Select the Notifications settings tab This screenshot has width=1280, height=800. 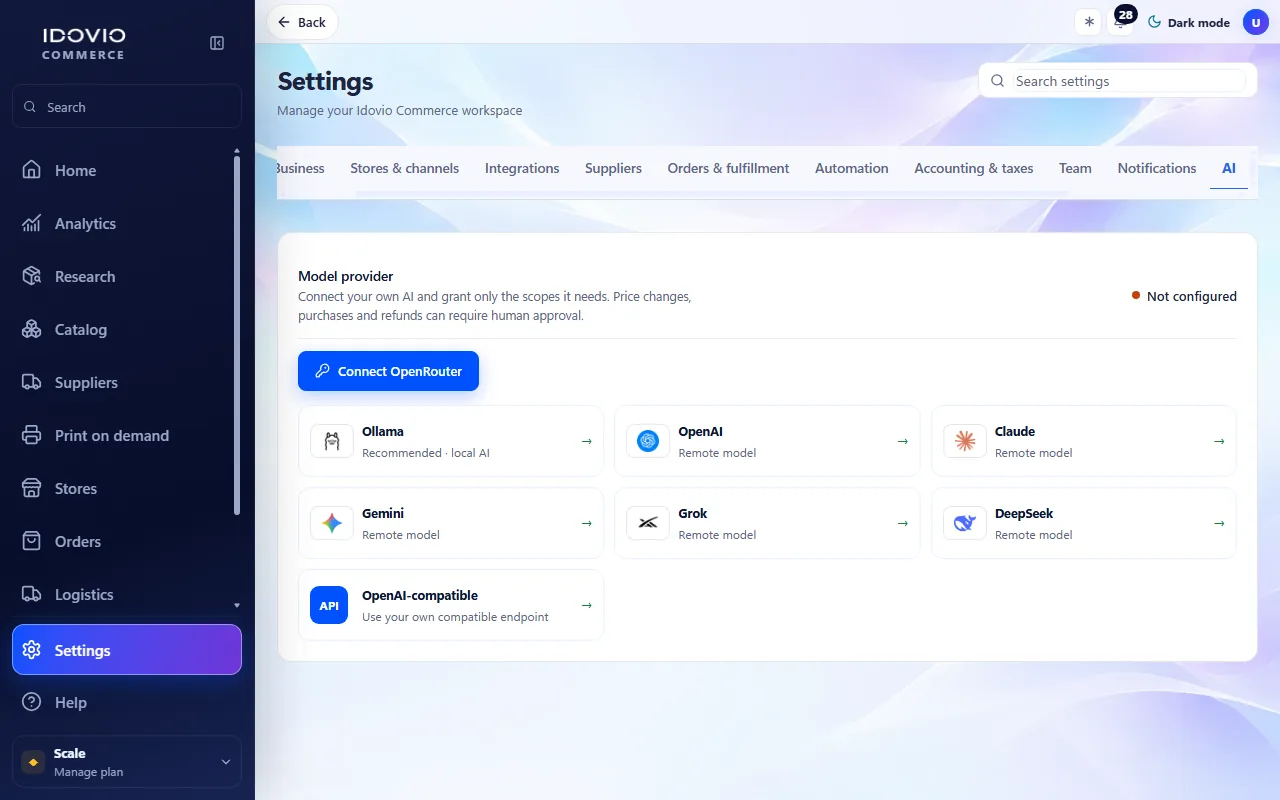(x=1157, y=168)
